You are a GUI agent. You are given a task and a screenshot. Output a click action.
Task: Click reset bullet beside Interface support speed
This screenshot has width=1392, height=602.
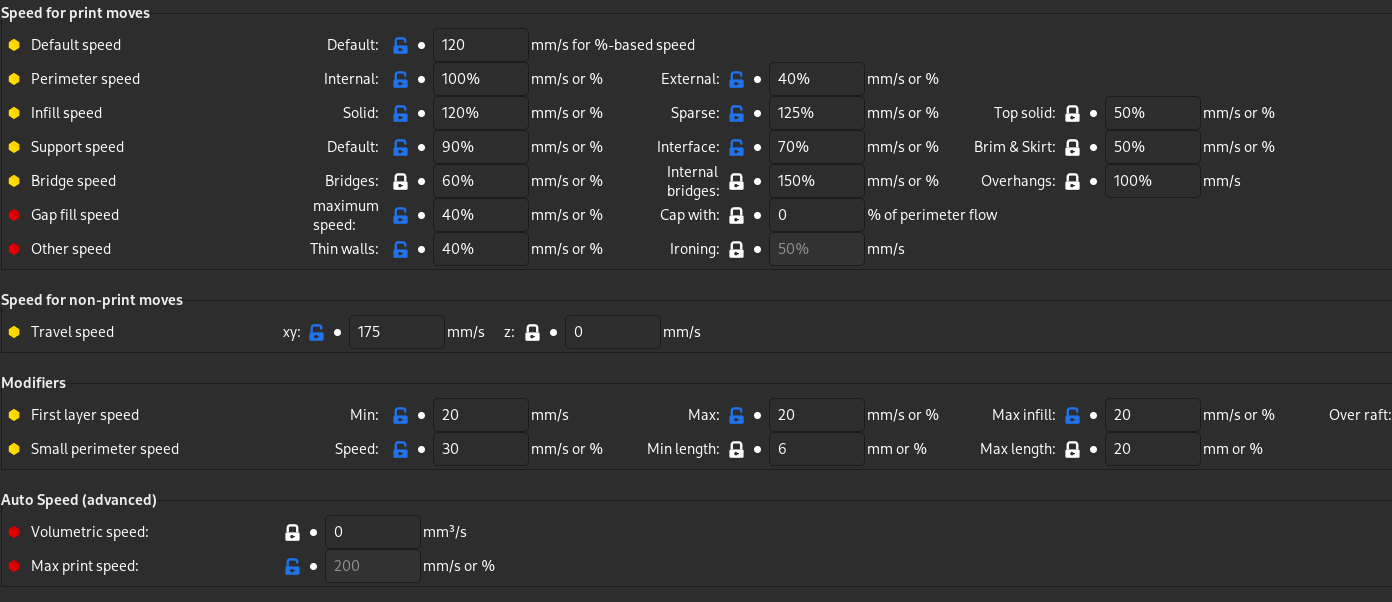tap(757, 147)
